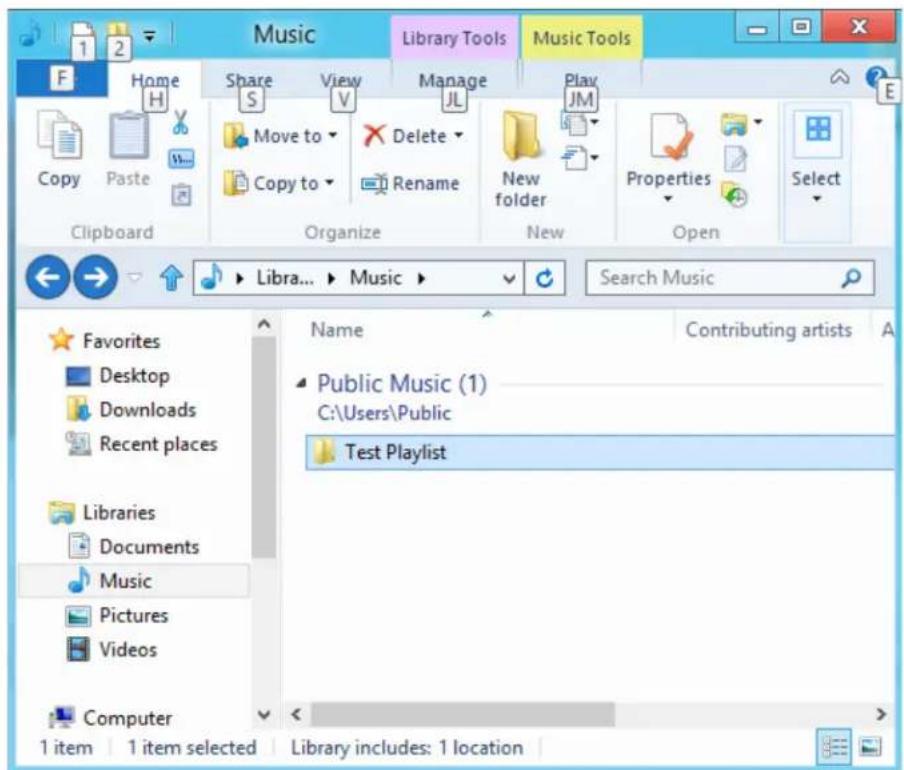Screen dimensions: 904x770
Task: Open Customize Quick Access Toolbar dropdown
Action: click(149, 36)
